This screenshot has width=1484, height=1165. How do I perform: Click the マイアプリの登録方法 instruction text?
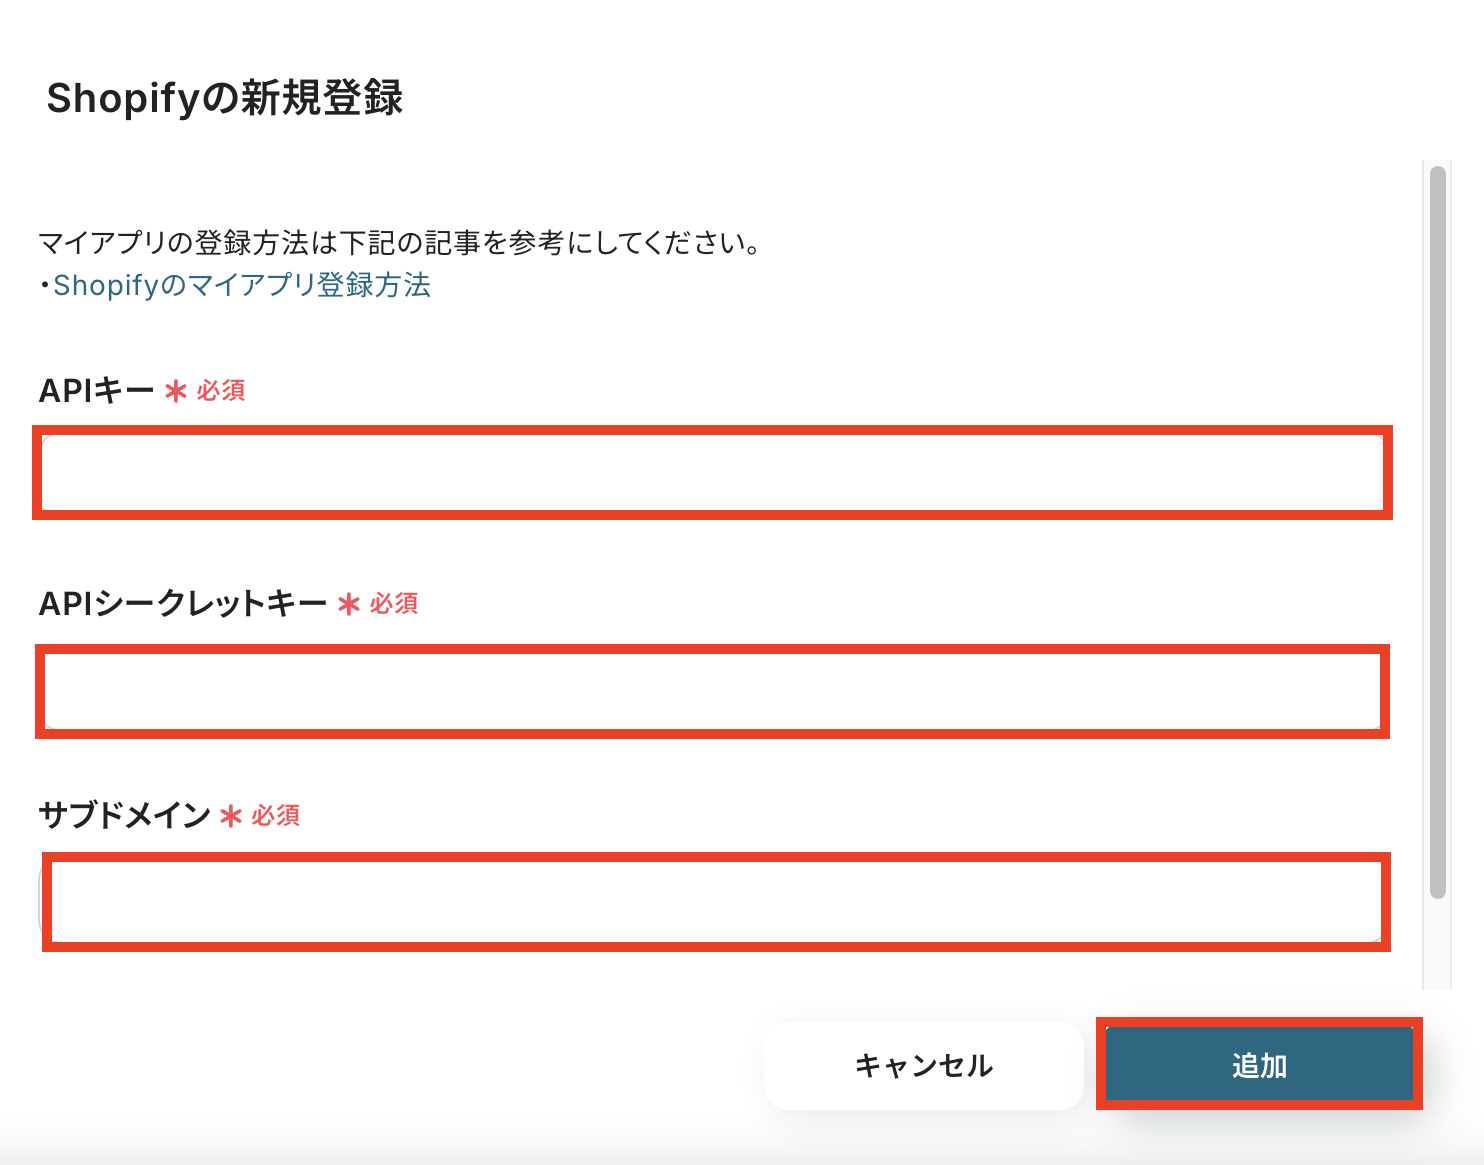point(400,243)
